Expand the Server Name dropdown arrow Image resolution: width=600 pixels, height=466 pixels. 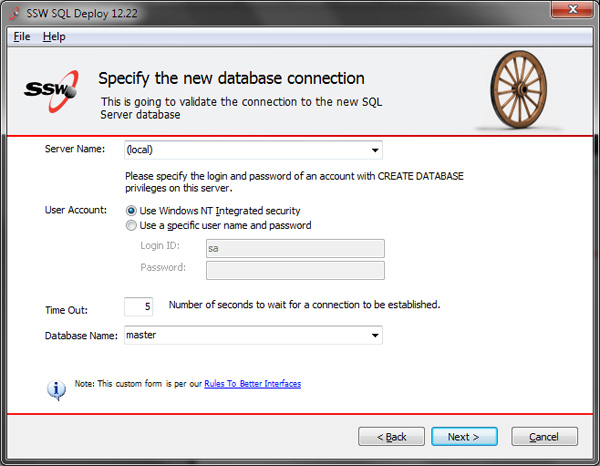tap(375, 150)
